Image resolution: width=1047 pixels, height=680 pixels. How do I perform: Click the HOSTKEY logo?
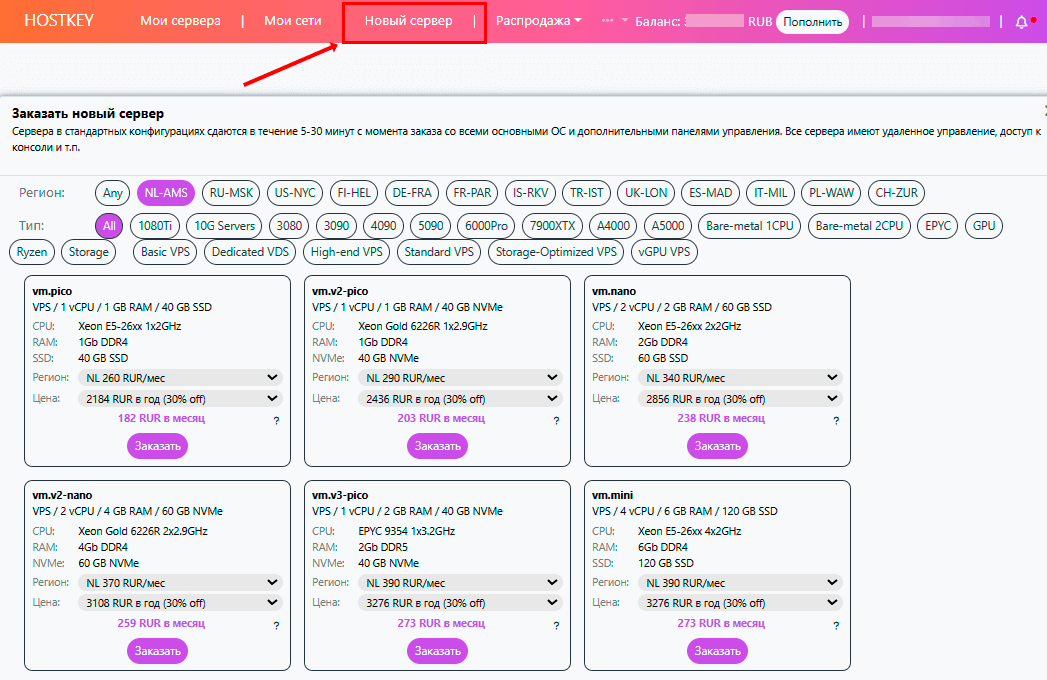(58, 21)
